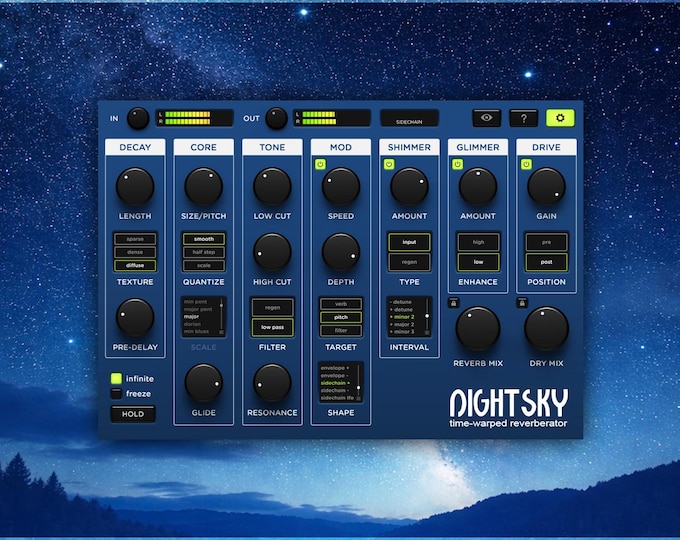This screenshot has width=680, height=540.
Task: Click the DRY MIX knob
Action: click(546, 329)
